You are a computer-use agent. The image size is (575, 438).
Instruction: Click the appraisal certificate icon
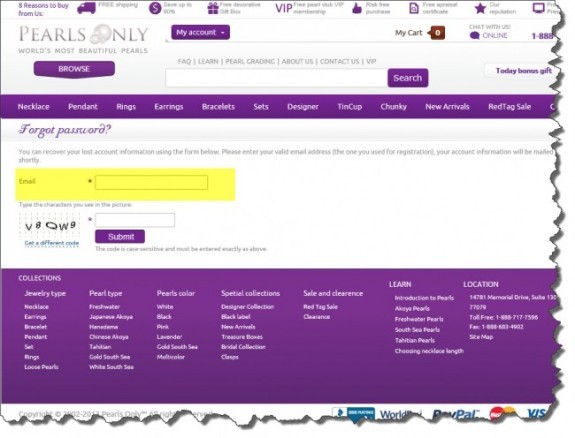pos(414,8)
